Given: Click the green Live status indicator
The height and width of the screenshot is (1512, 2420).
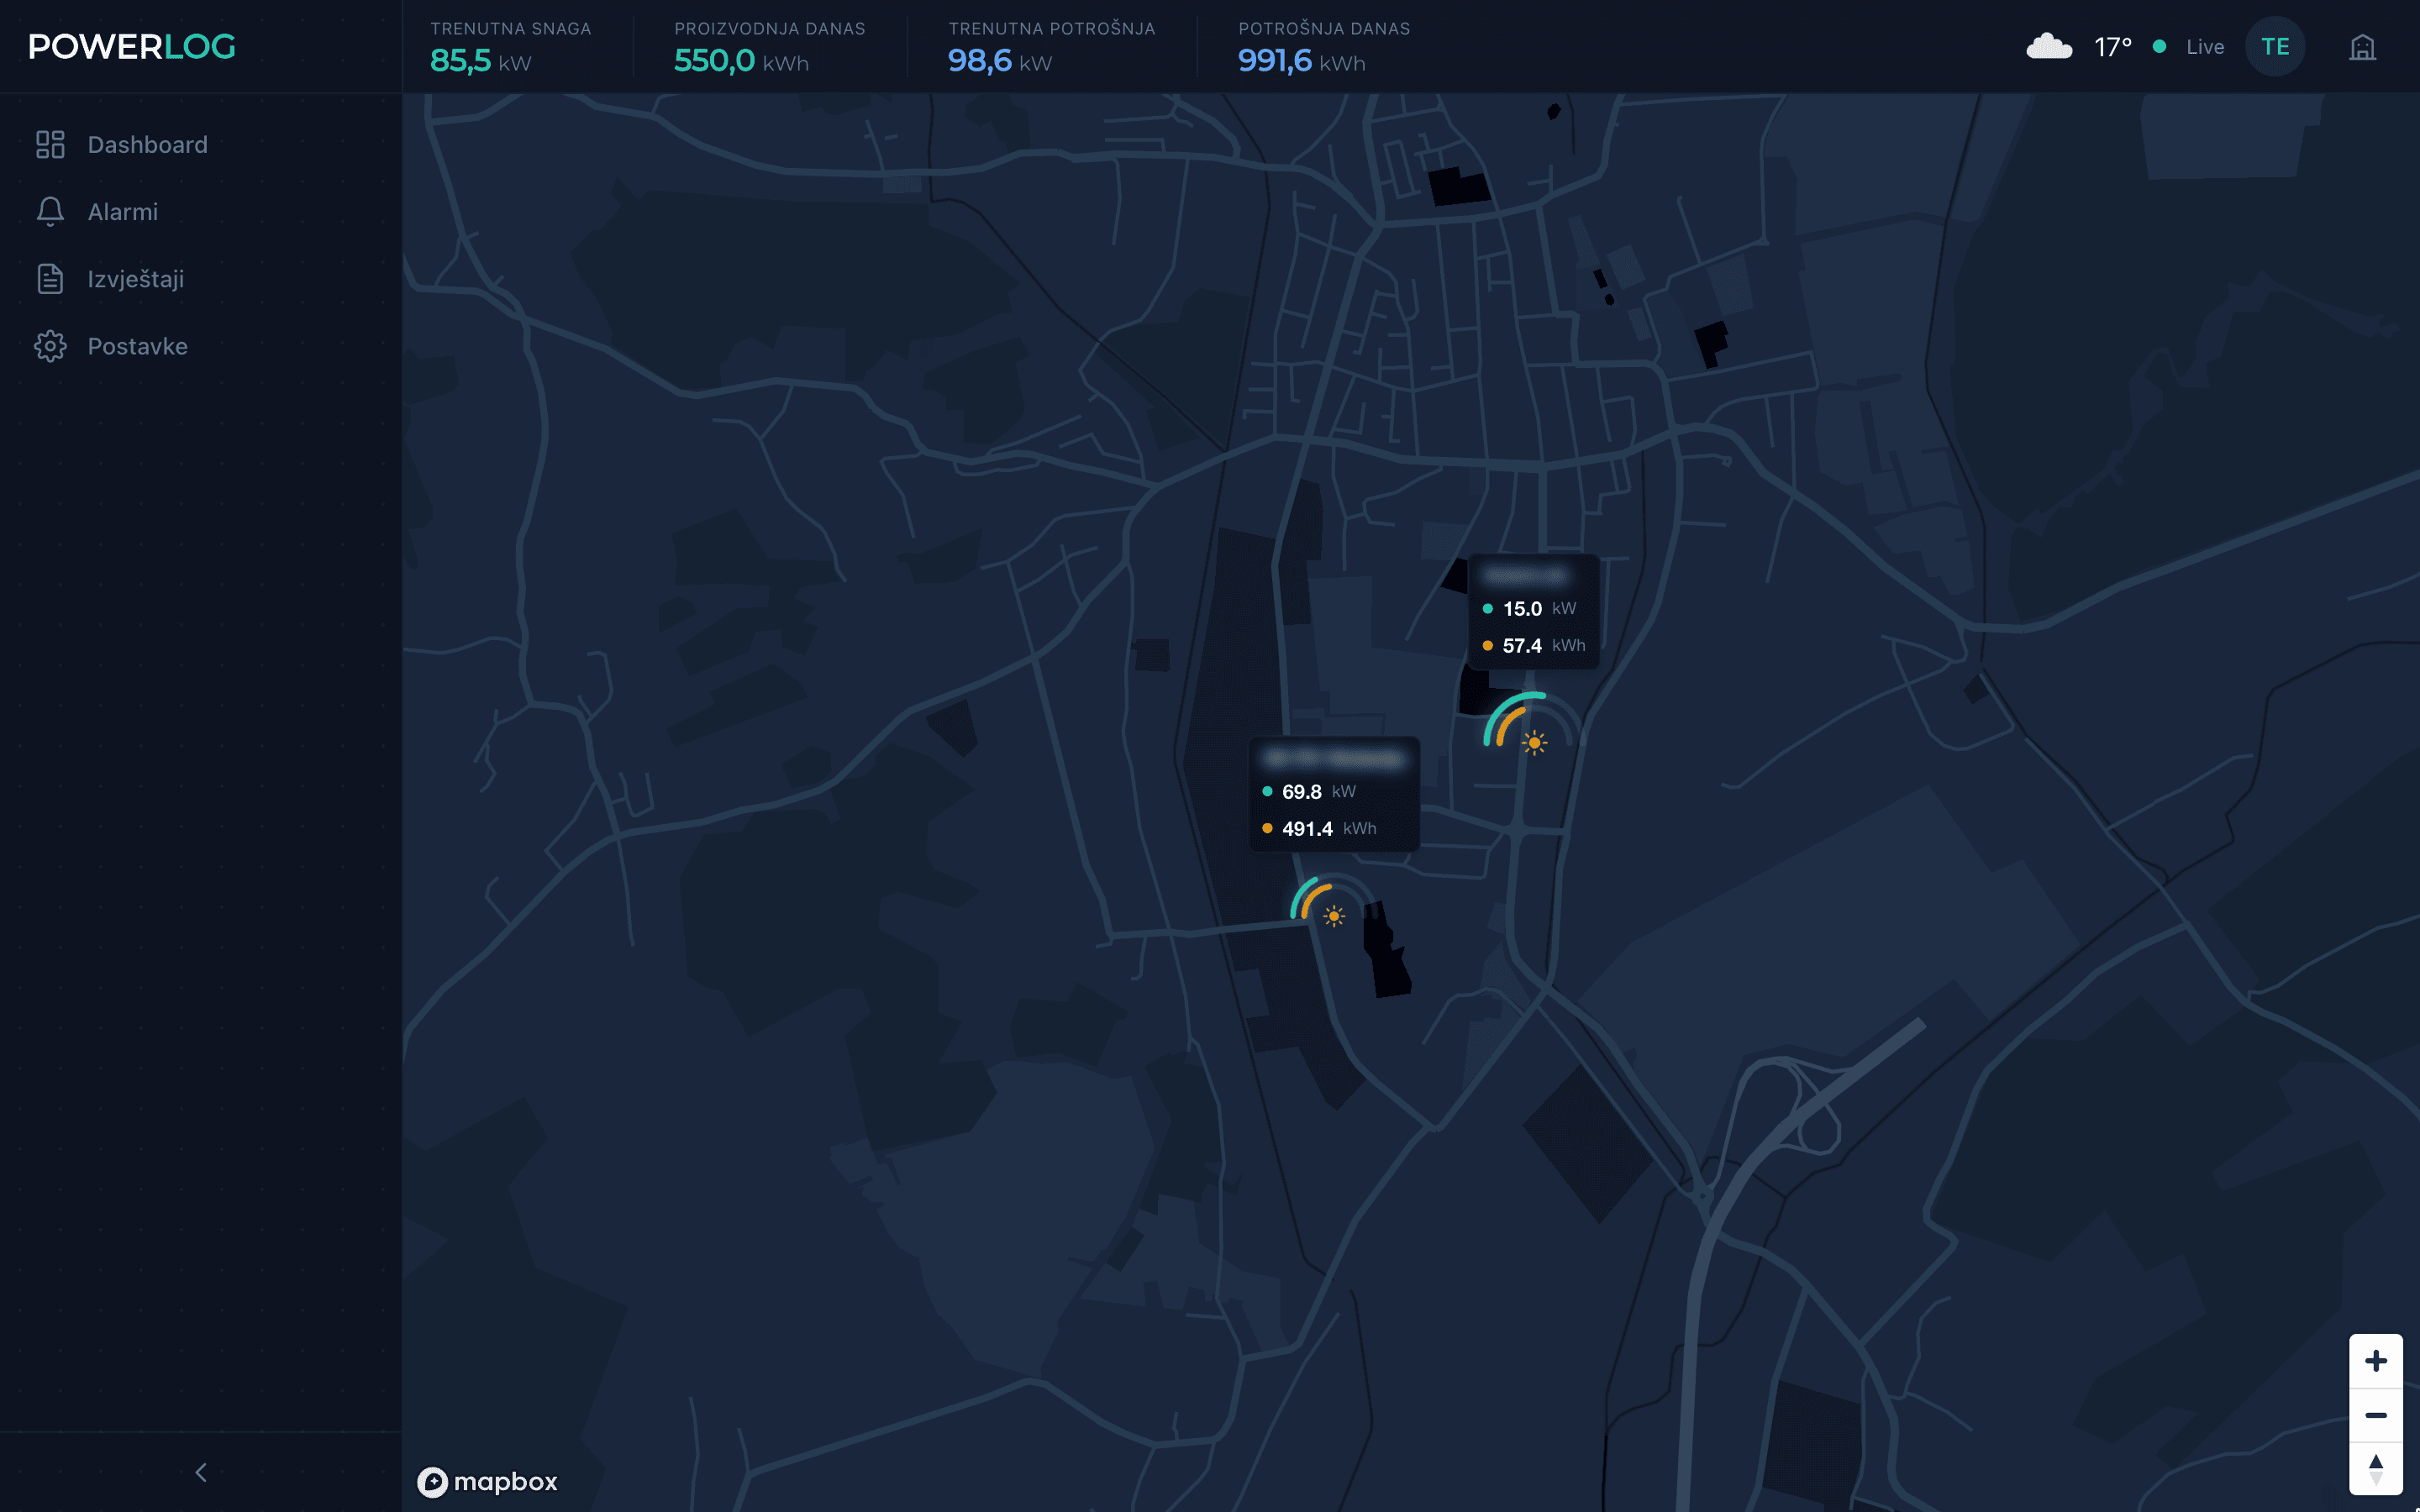Looking at the screenshot, I should click(x=2160, y=47).
